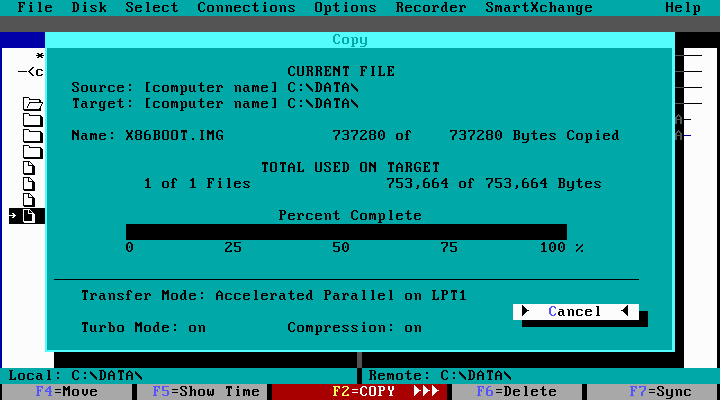The height and width of the screenshot is (400, 720).
Task: Click the '753,664 of 753,664 Bytes' text
Action: click(x=494, y=184)
